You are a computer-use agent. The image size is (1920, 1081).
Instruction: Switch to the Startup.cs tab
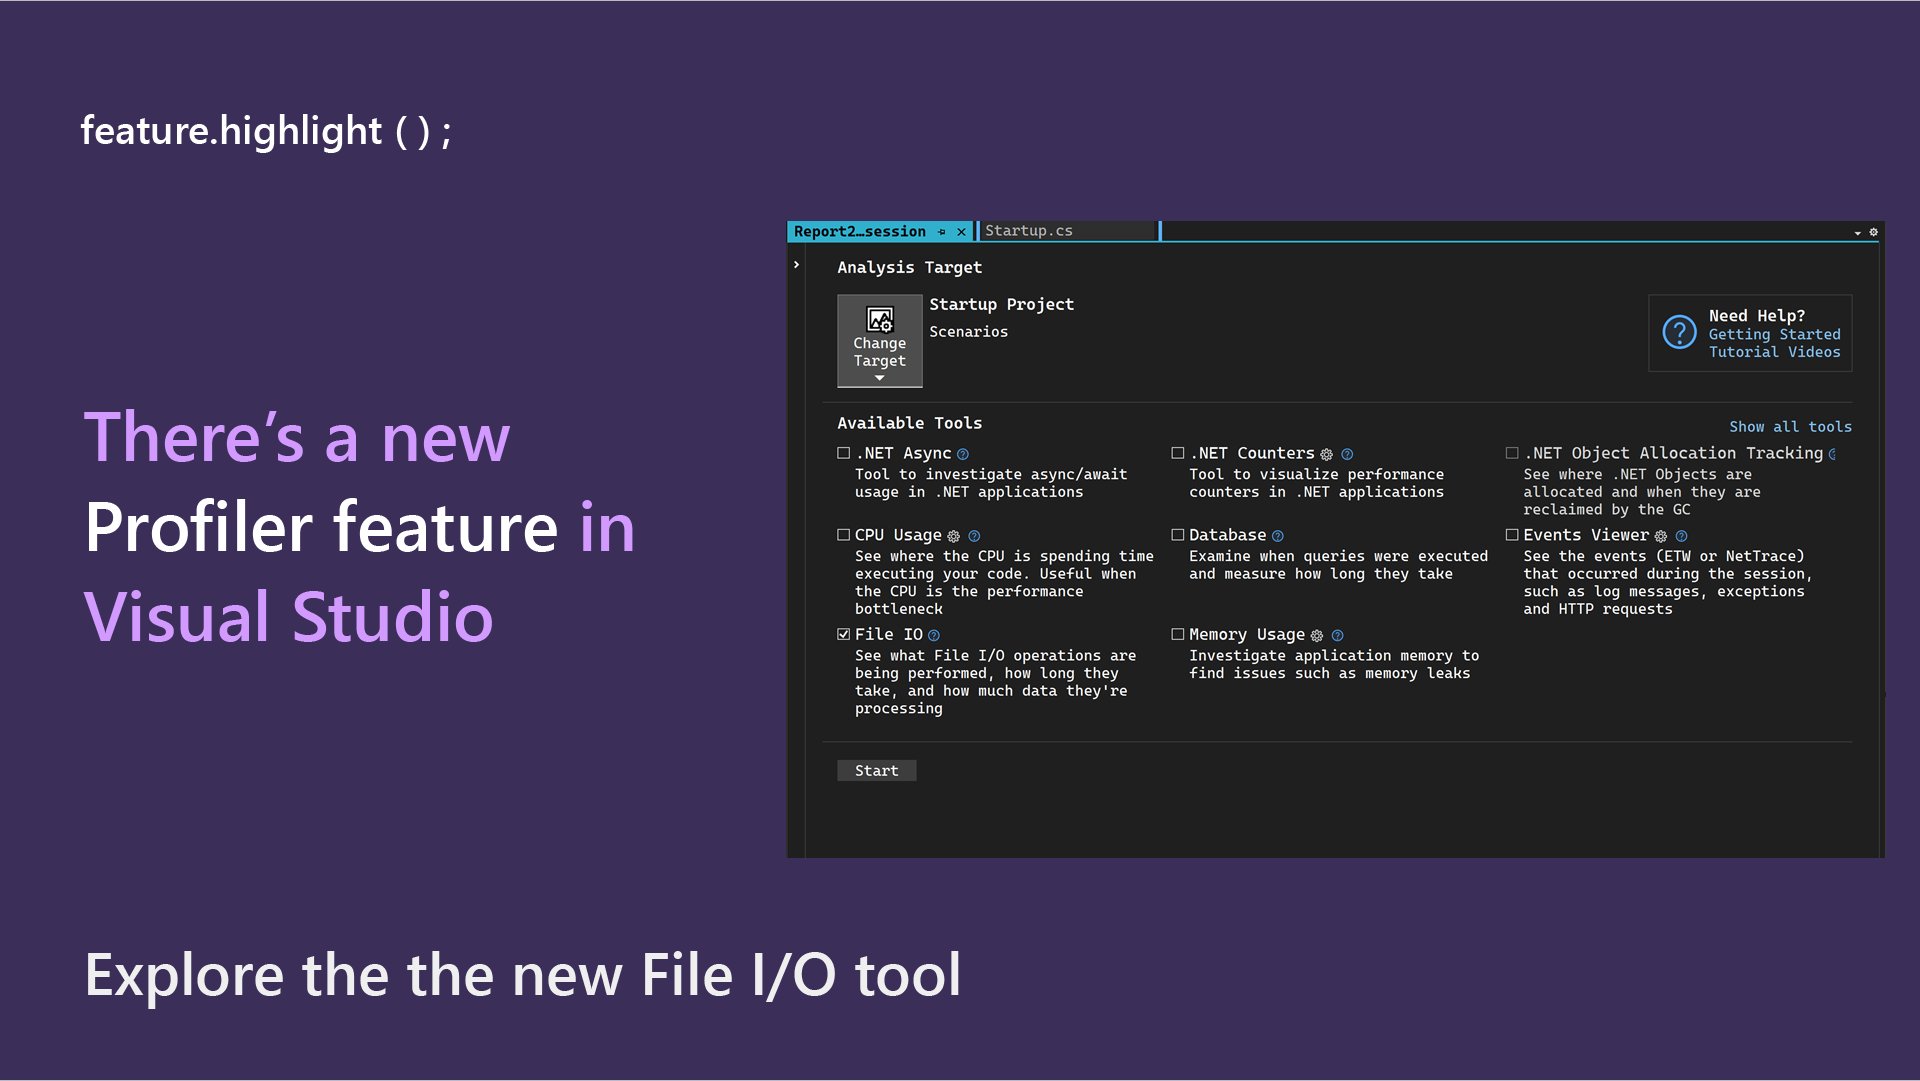[1029, 230]
